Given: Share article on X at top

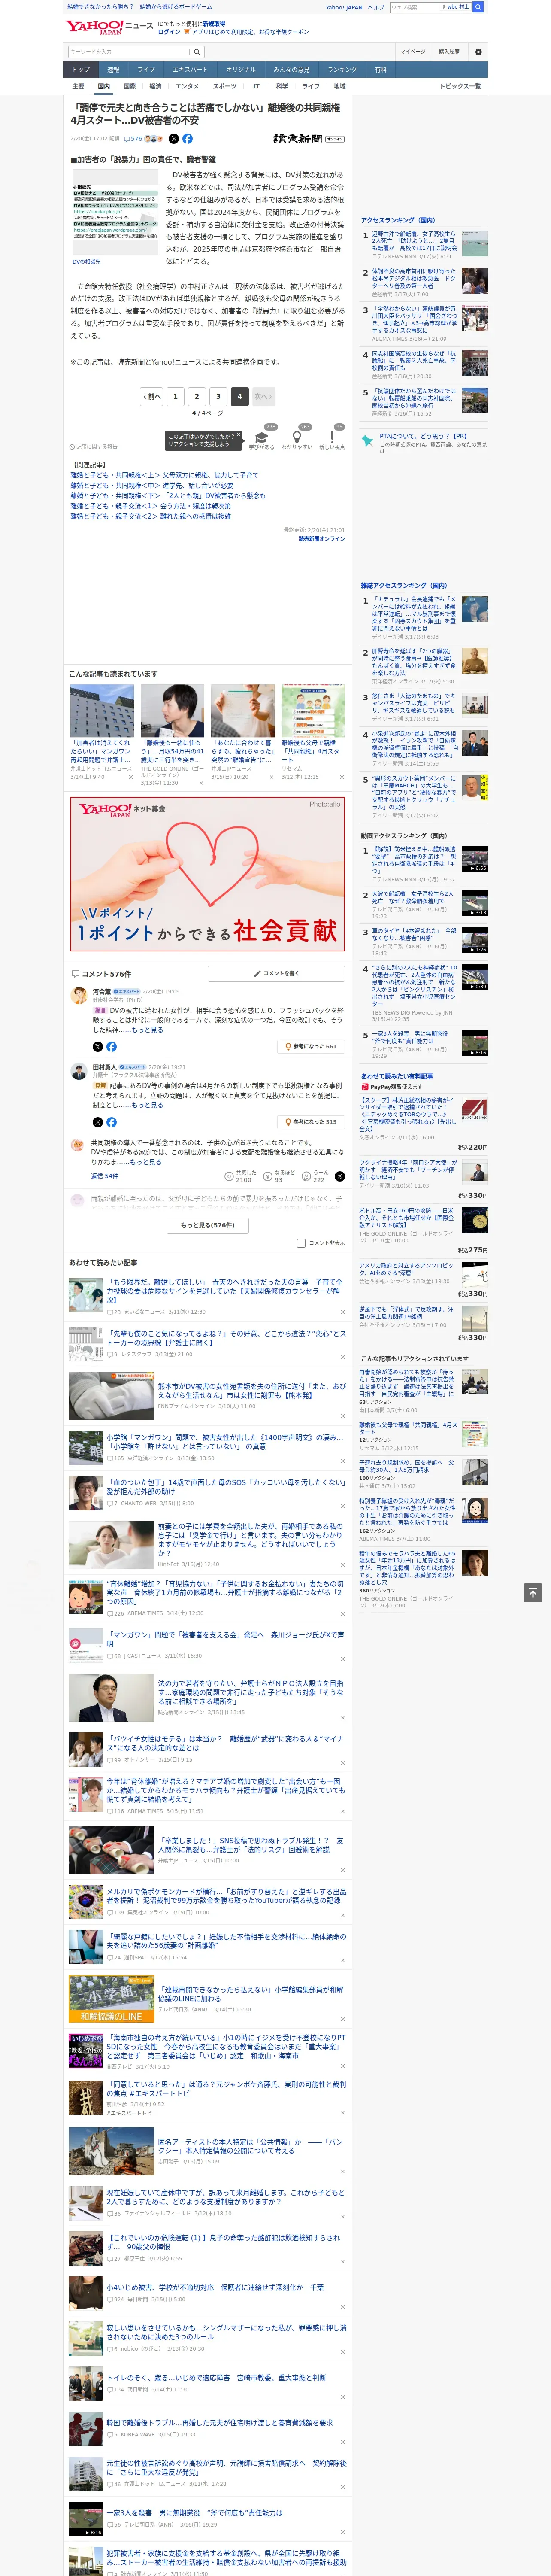Looking at the screenshot, I should click(174, 139).
